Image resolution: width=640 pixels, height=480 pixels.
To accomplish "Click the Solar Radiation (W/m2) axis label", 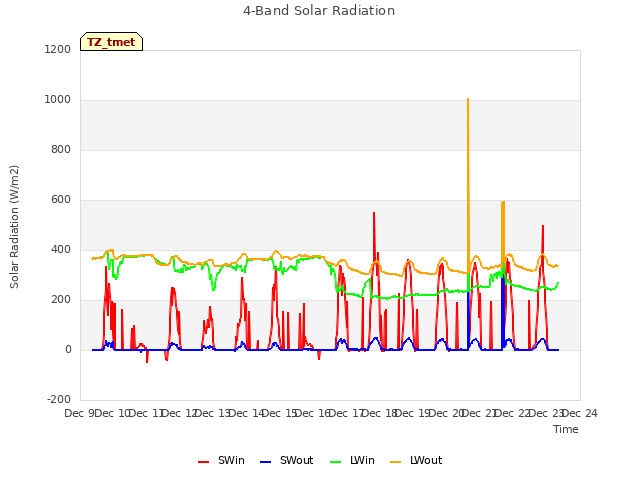I will 14,227.
